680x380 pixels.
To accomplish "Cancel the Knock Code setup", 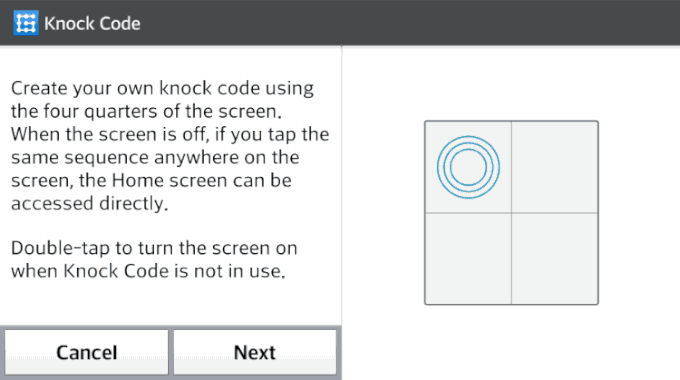I will 87,352.
